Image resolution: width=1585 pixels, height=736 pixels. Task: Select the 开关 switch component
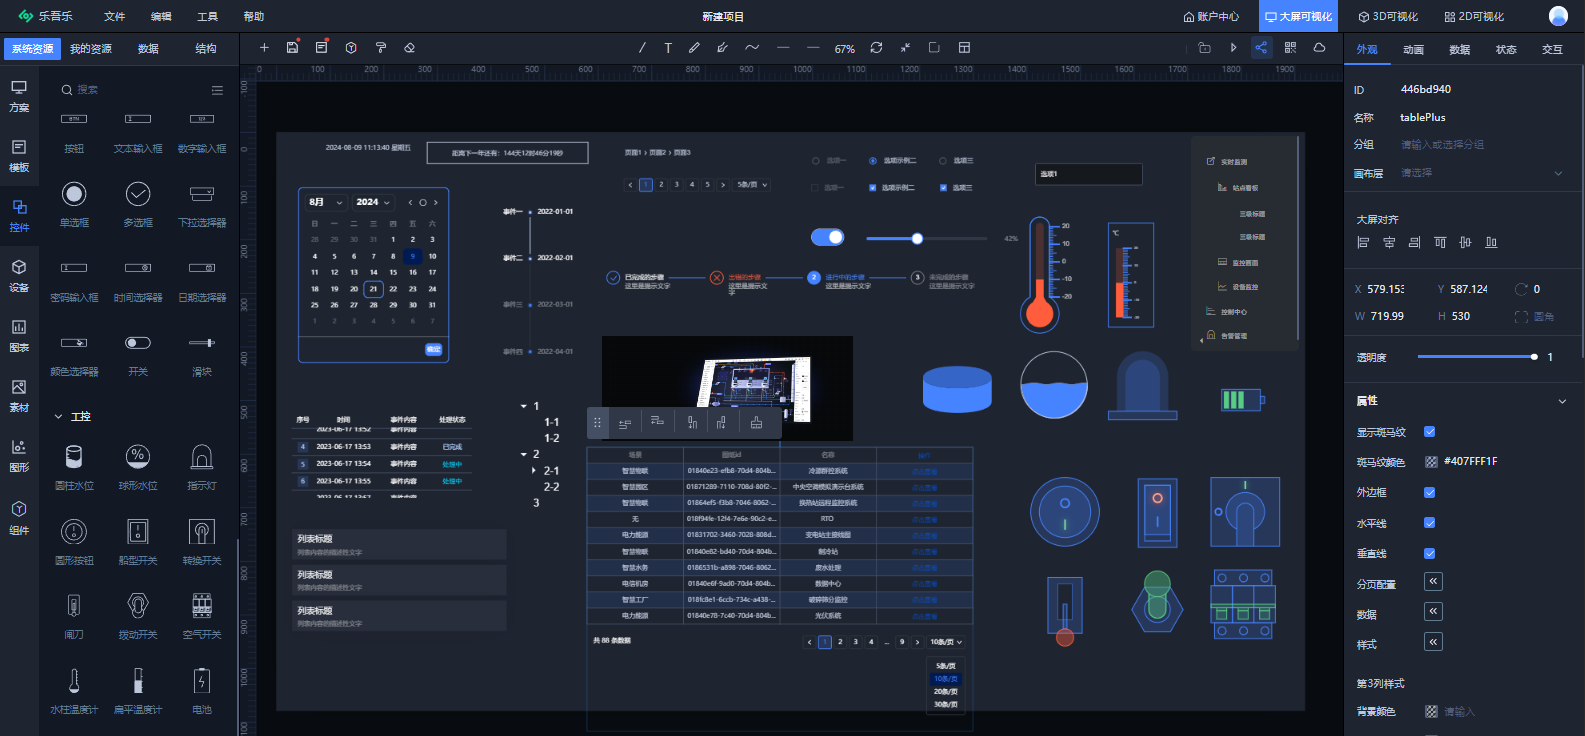[138, 353]
